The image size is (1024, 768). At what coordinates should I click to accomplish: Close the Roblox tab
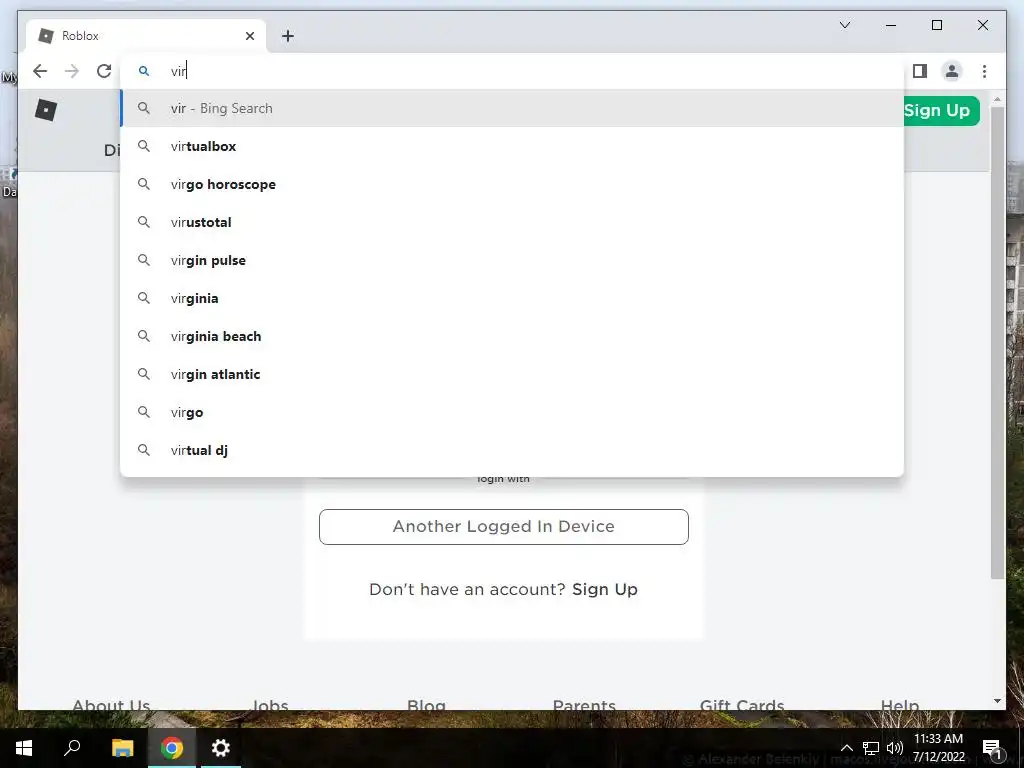click(249, 36)
